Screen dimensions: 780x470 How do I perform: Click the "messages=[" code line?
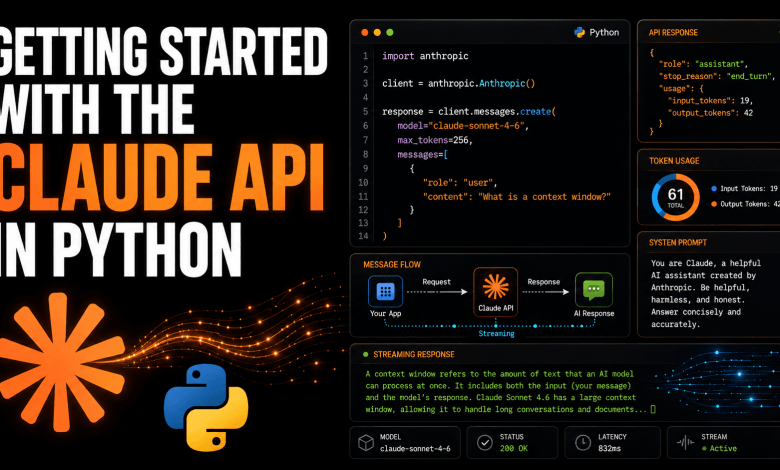[x=422, y=155]
